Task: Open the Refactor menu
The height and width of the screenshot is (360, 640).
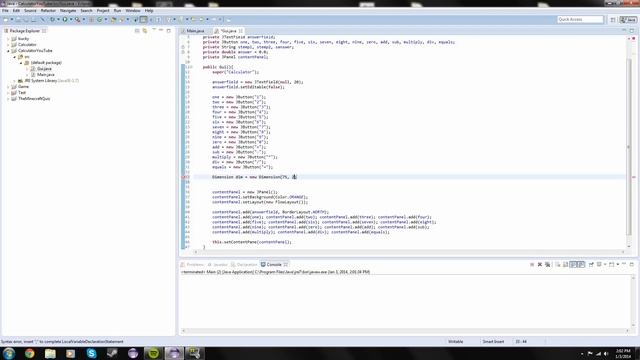Action: 48,11
